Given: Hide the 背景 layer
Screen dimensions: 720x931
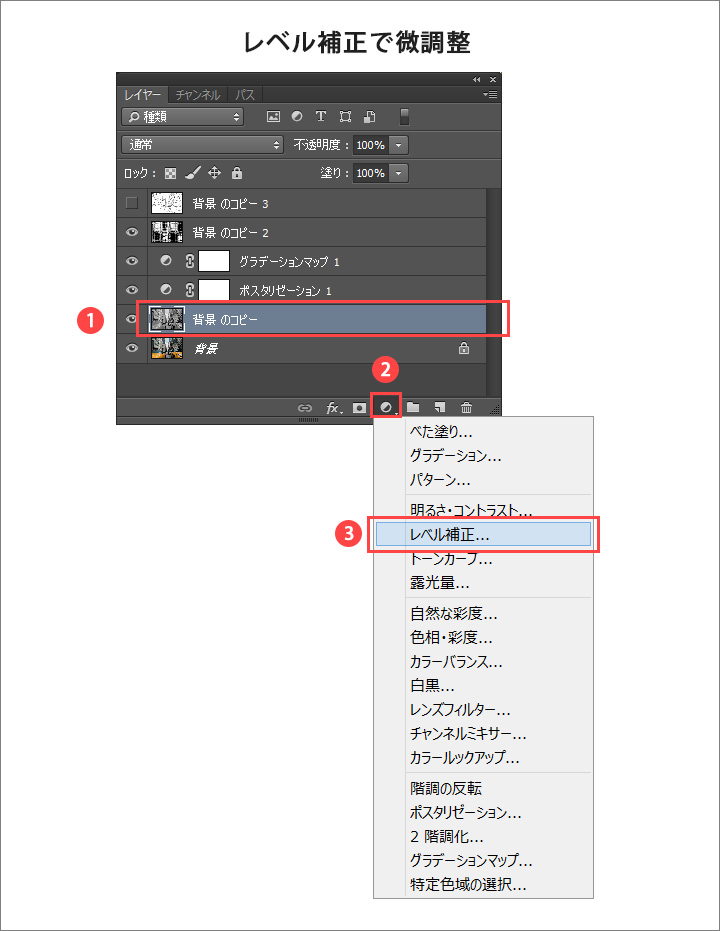Looking at the screenshot, I should (x=132, y=348).
